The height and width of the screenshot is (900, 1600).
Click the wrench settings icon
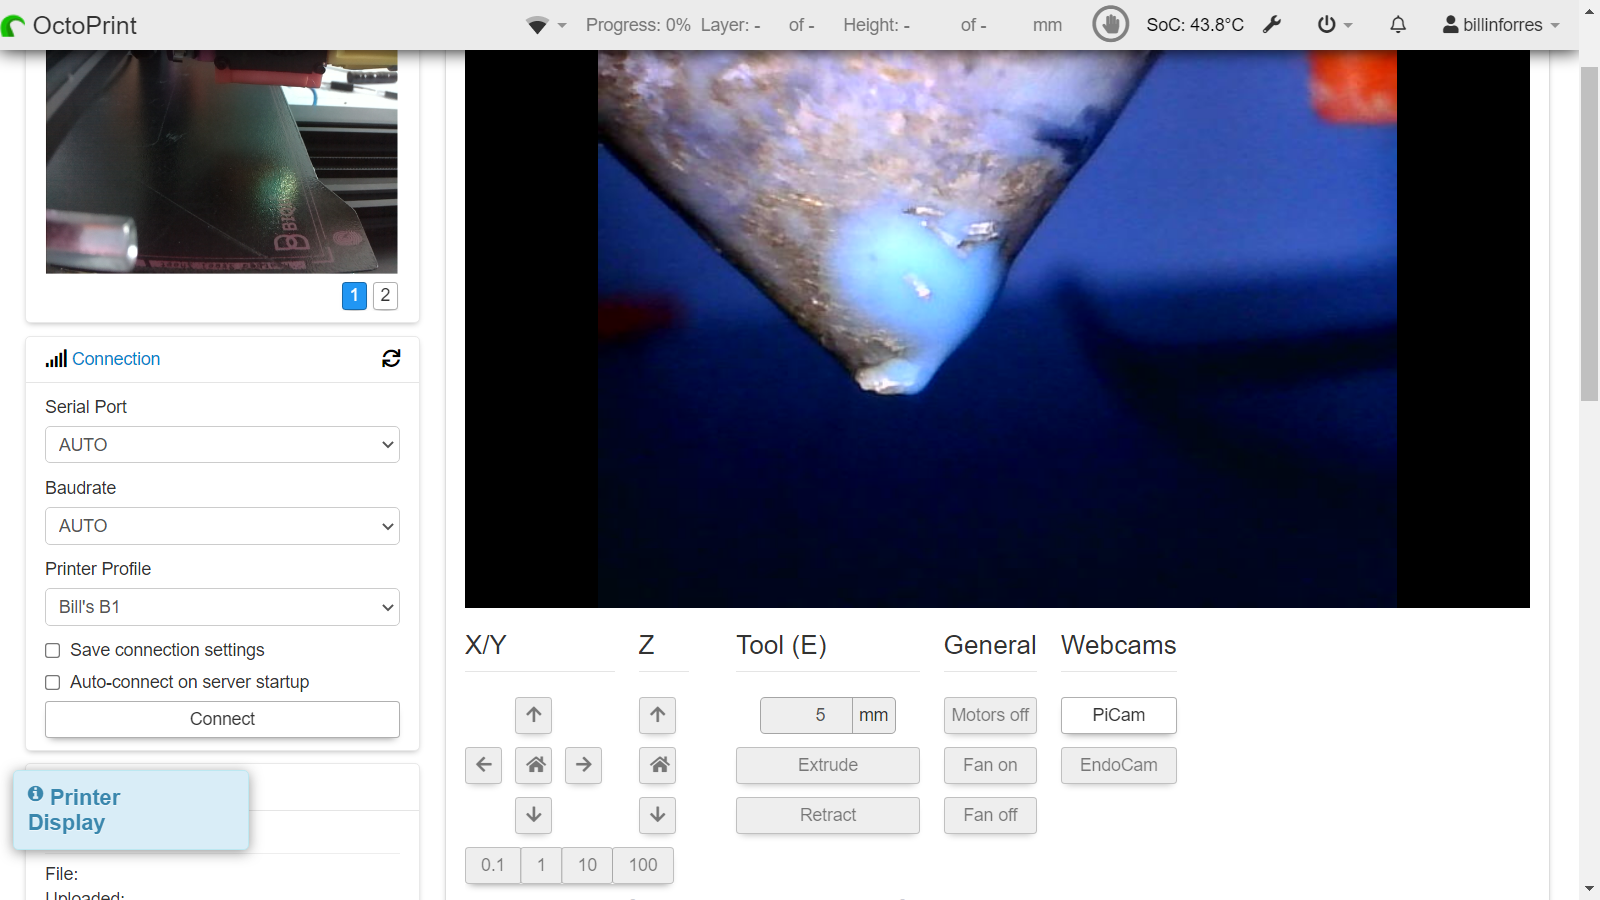[x=1272, y=25]
